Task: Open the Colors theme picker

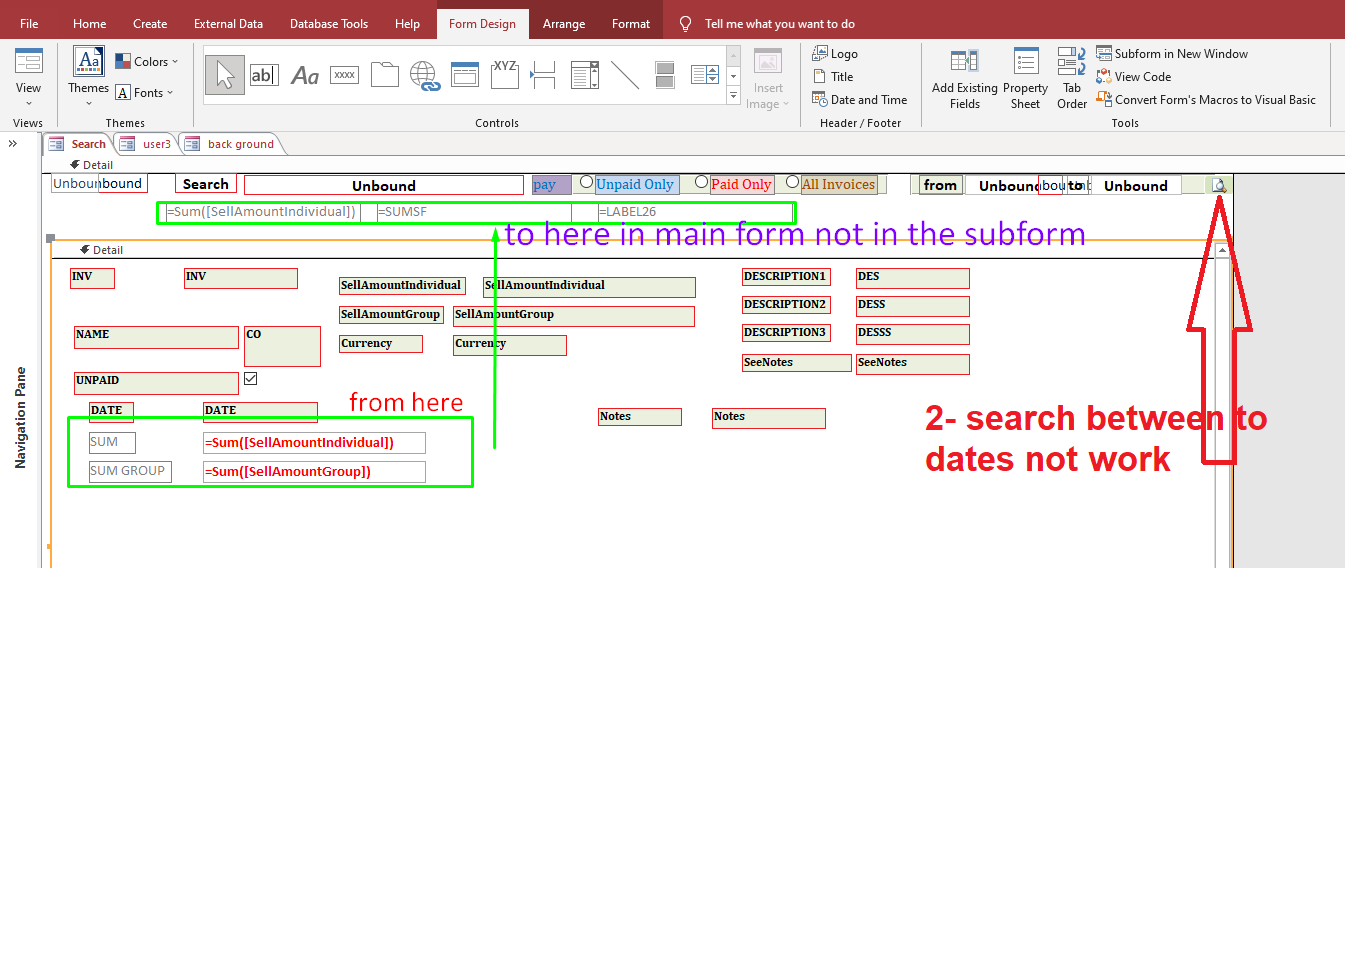Action: 147,61
